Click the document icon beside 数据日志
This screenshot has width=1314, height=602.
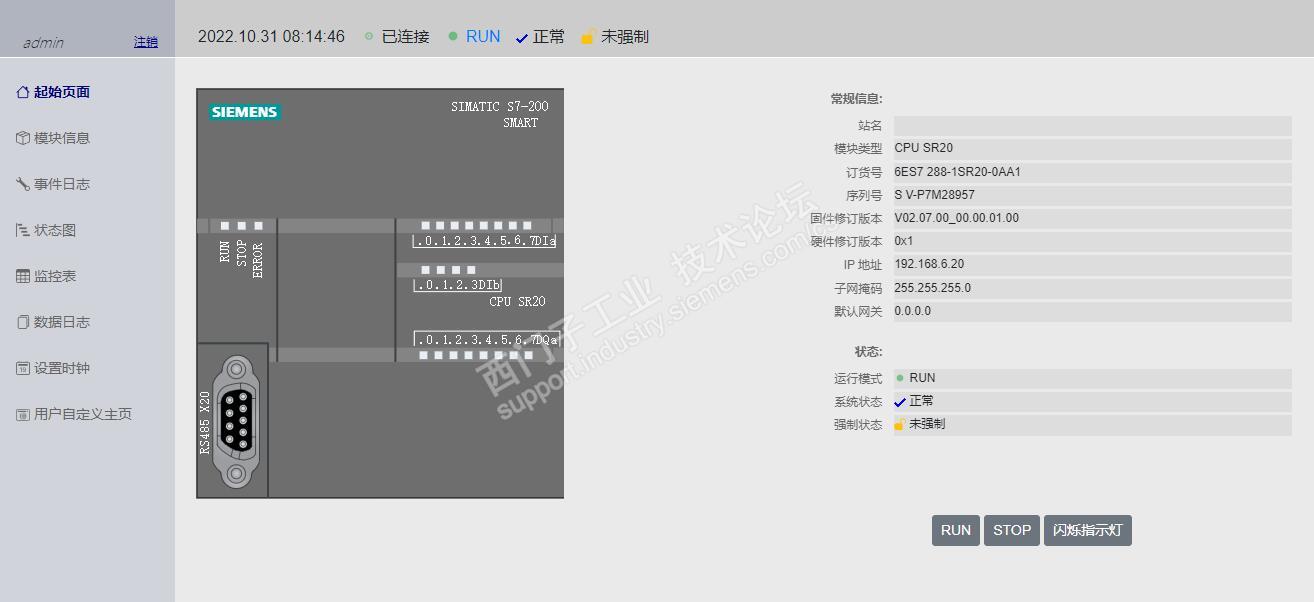tap(23, 322)
